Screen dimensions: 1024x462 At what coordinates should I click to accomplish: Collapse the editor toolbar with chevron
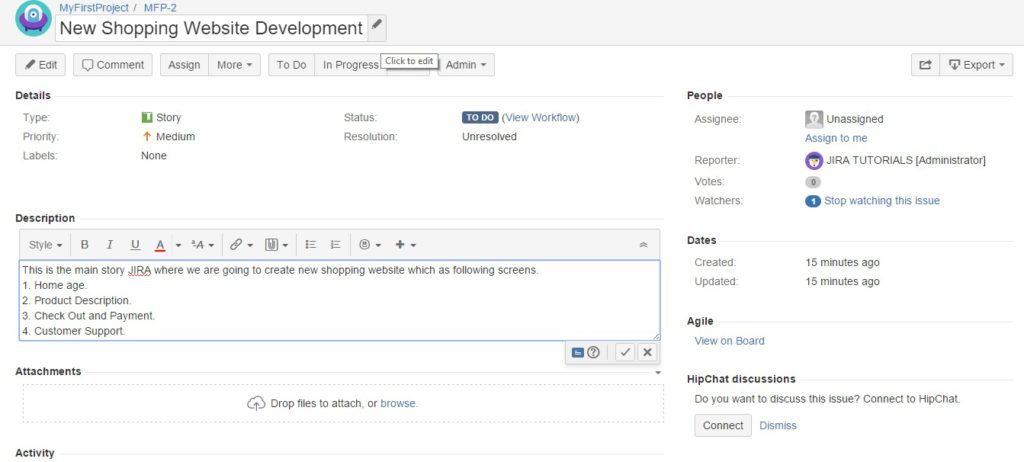pos(643,245)
